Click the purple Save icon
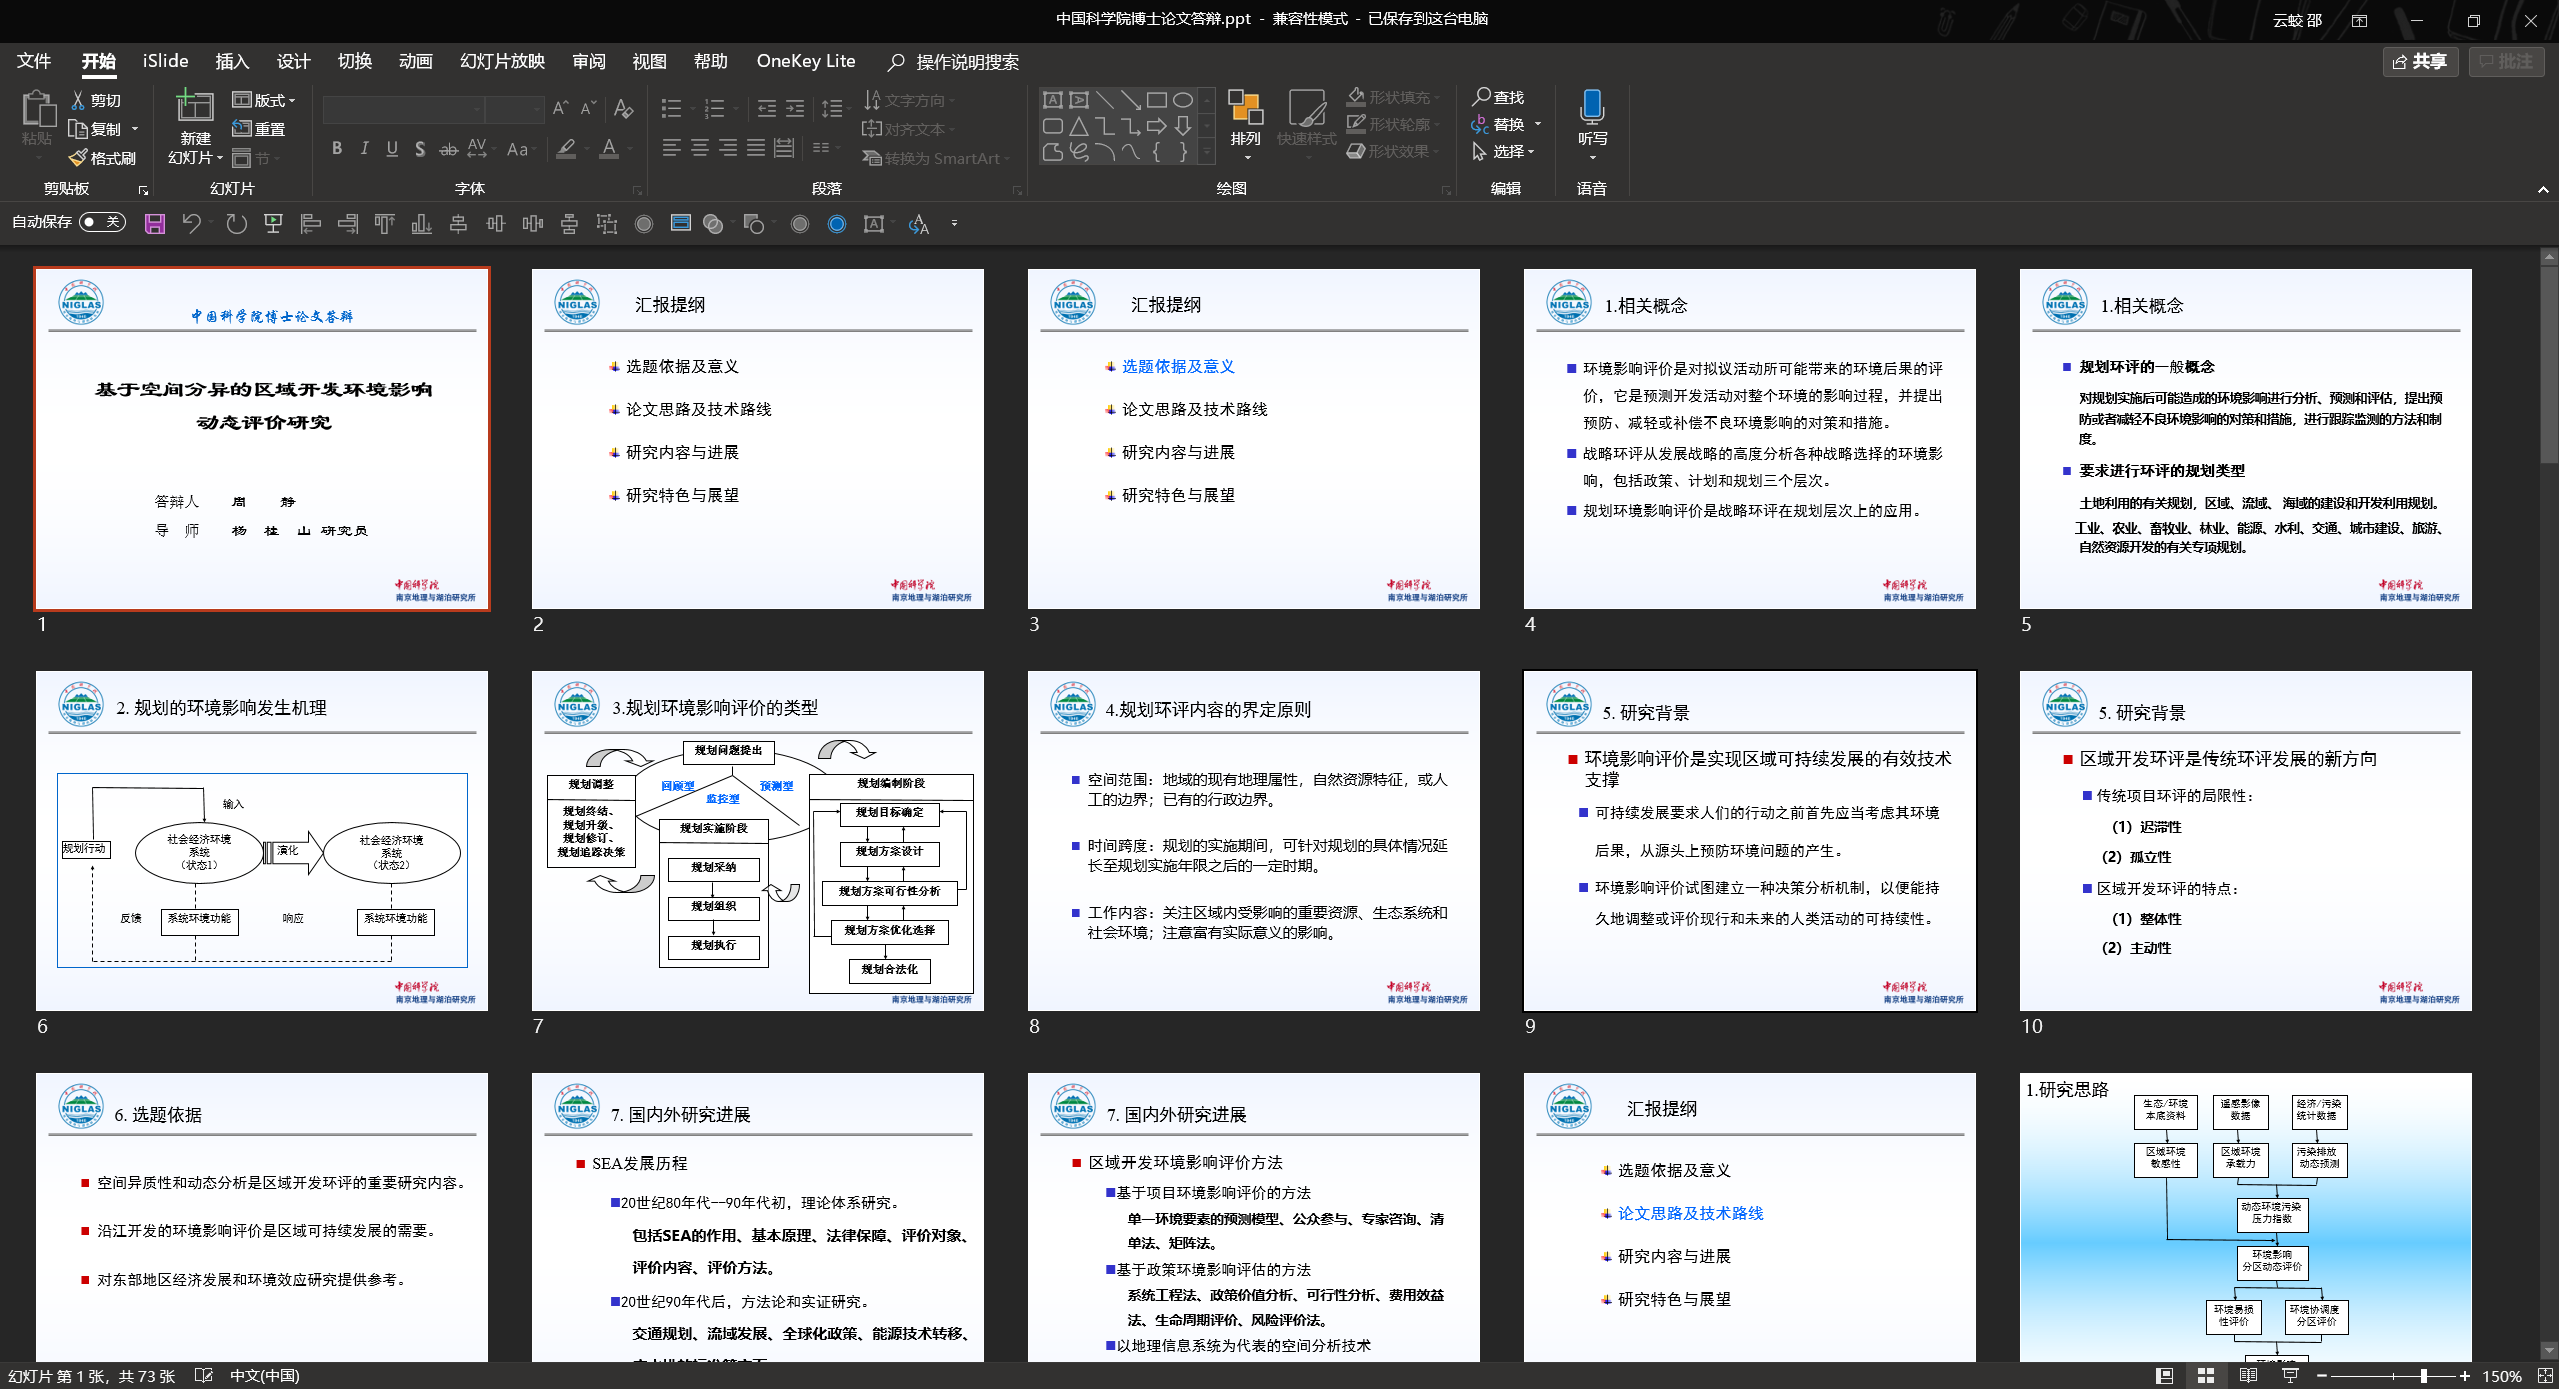The width and height of the screenshot is (2559, 1389). 155,224
